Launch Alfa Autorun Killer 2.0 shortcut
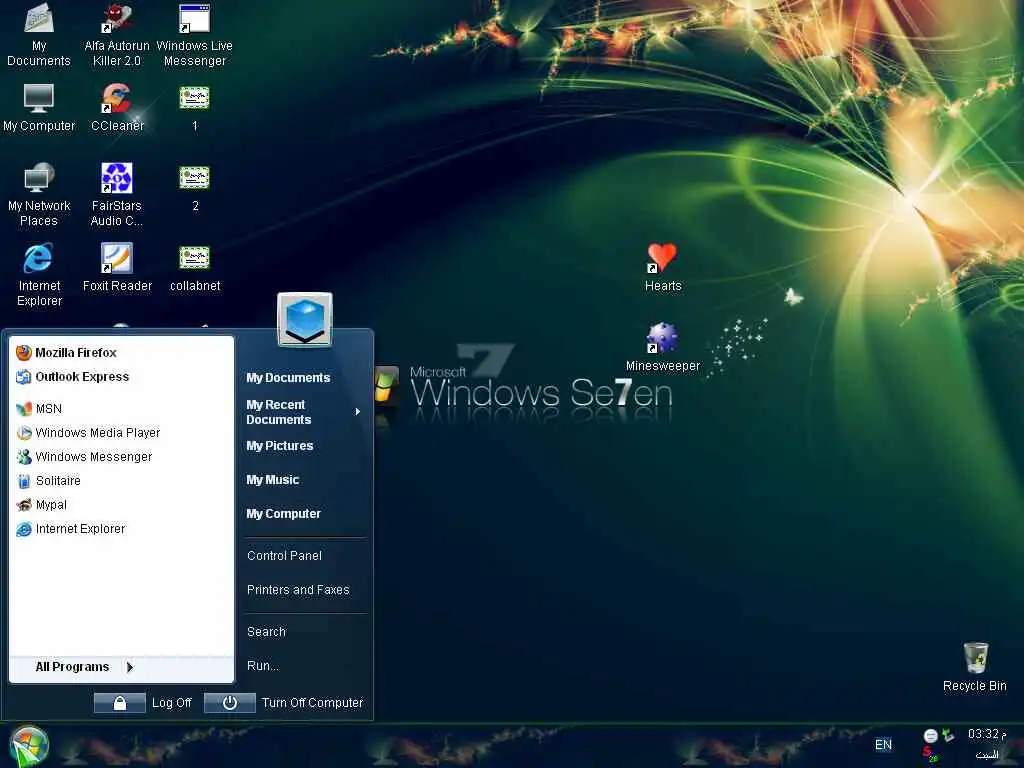This screenshot has width=1024, height=768. click(117, 34)
